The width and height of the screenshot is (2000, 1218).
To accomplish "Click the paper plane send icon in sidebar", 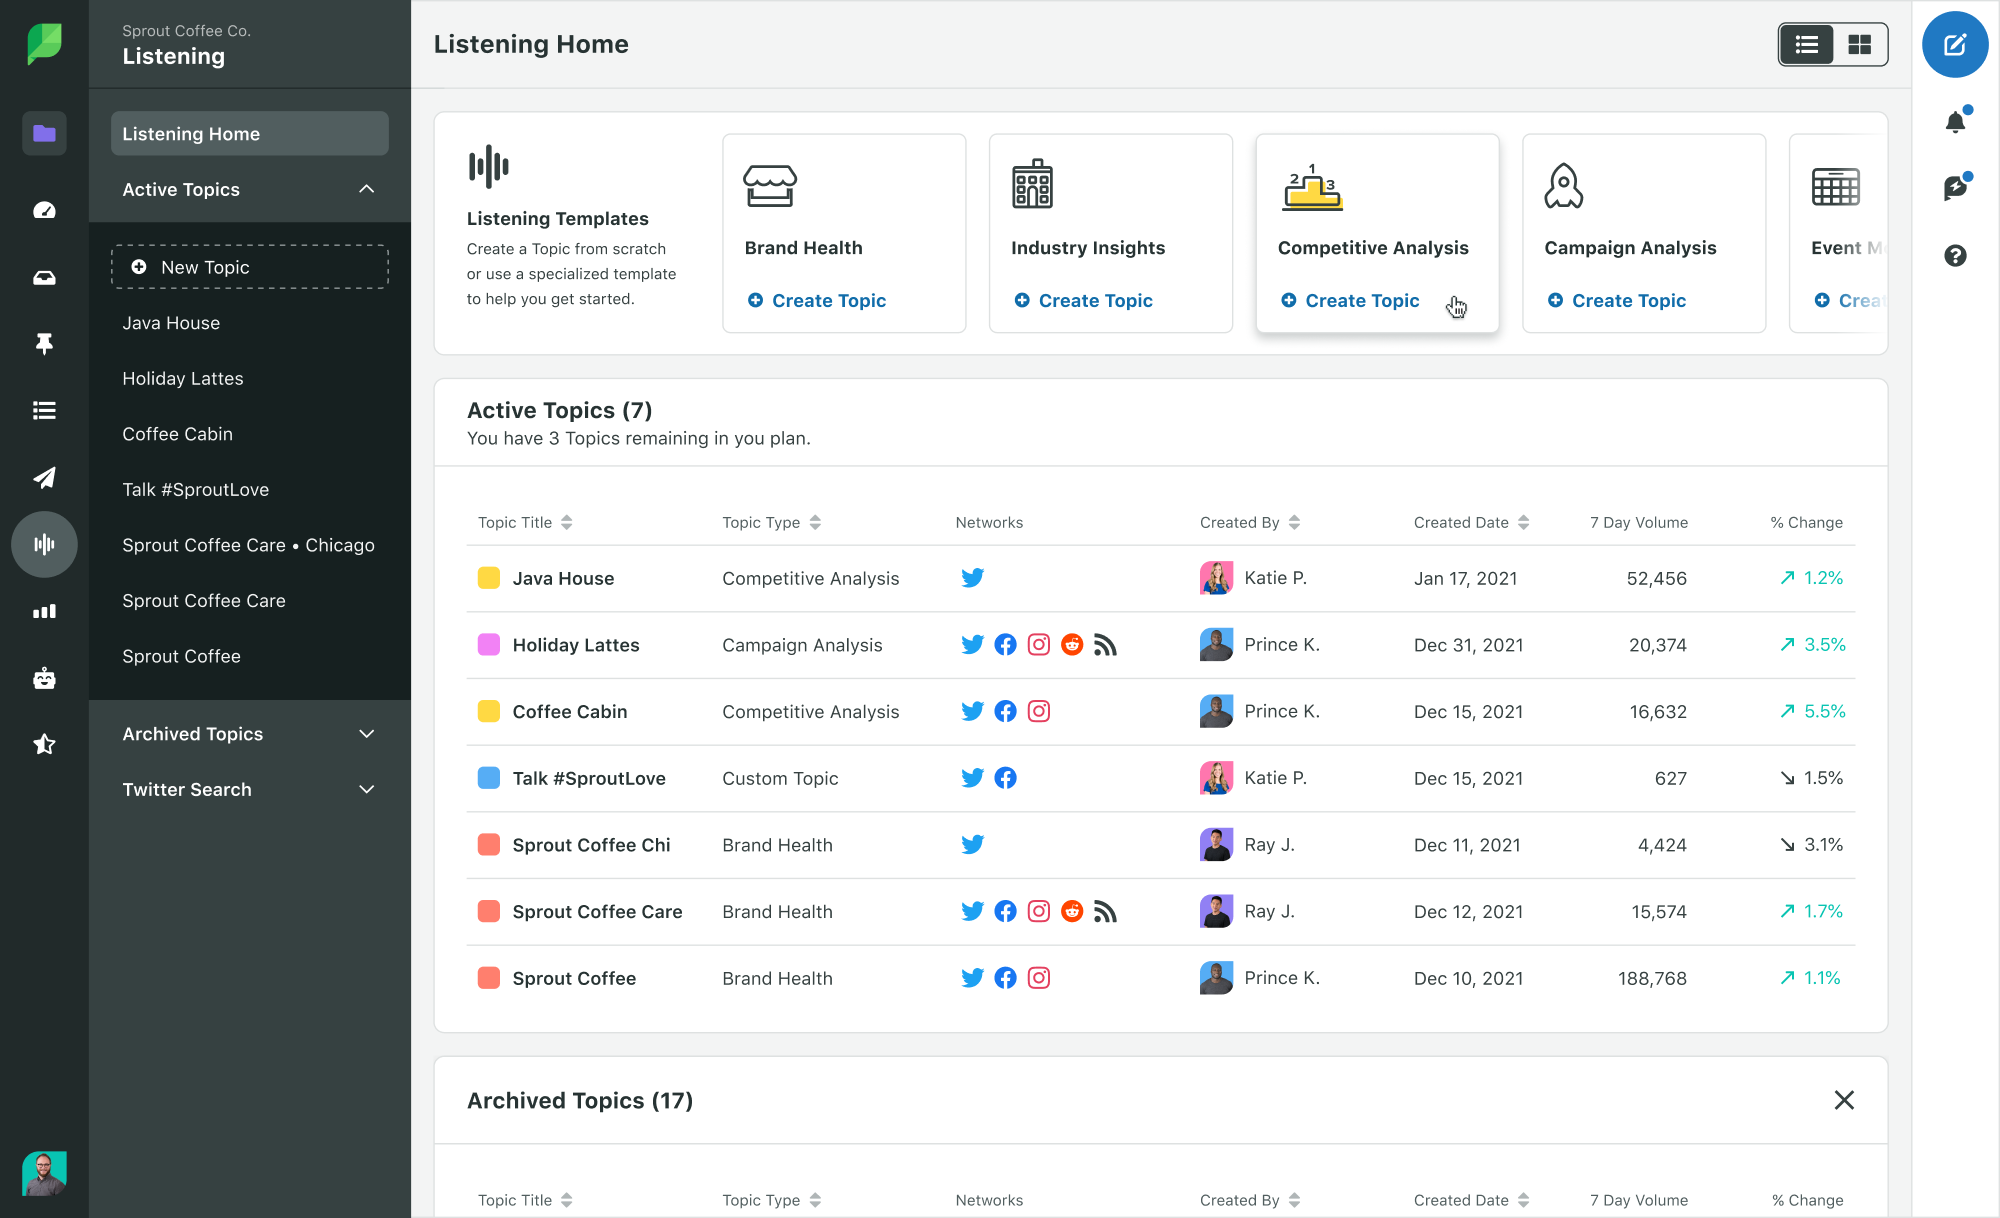I will (x=43, y=475).
